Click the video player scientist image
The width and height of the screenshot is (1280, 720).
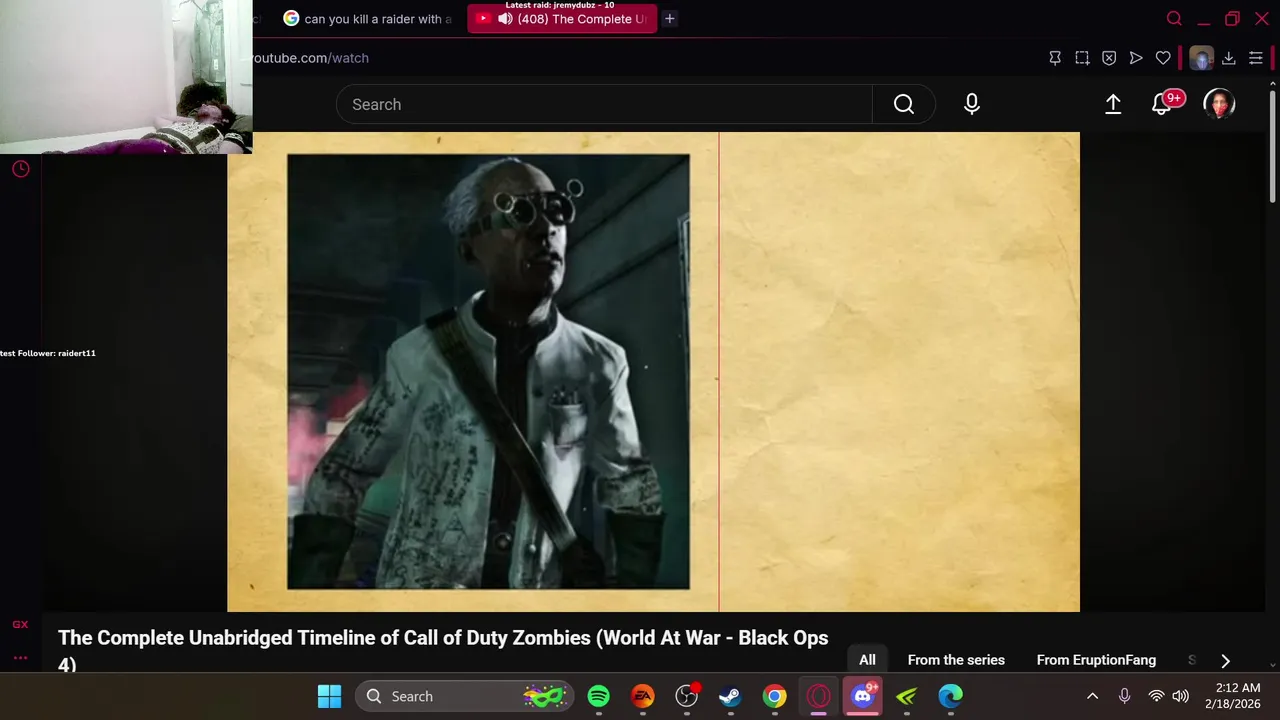pyautogui.click(x=488, y=371)
